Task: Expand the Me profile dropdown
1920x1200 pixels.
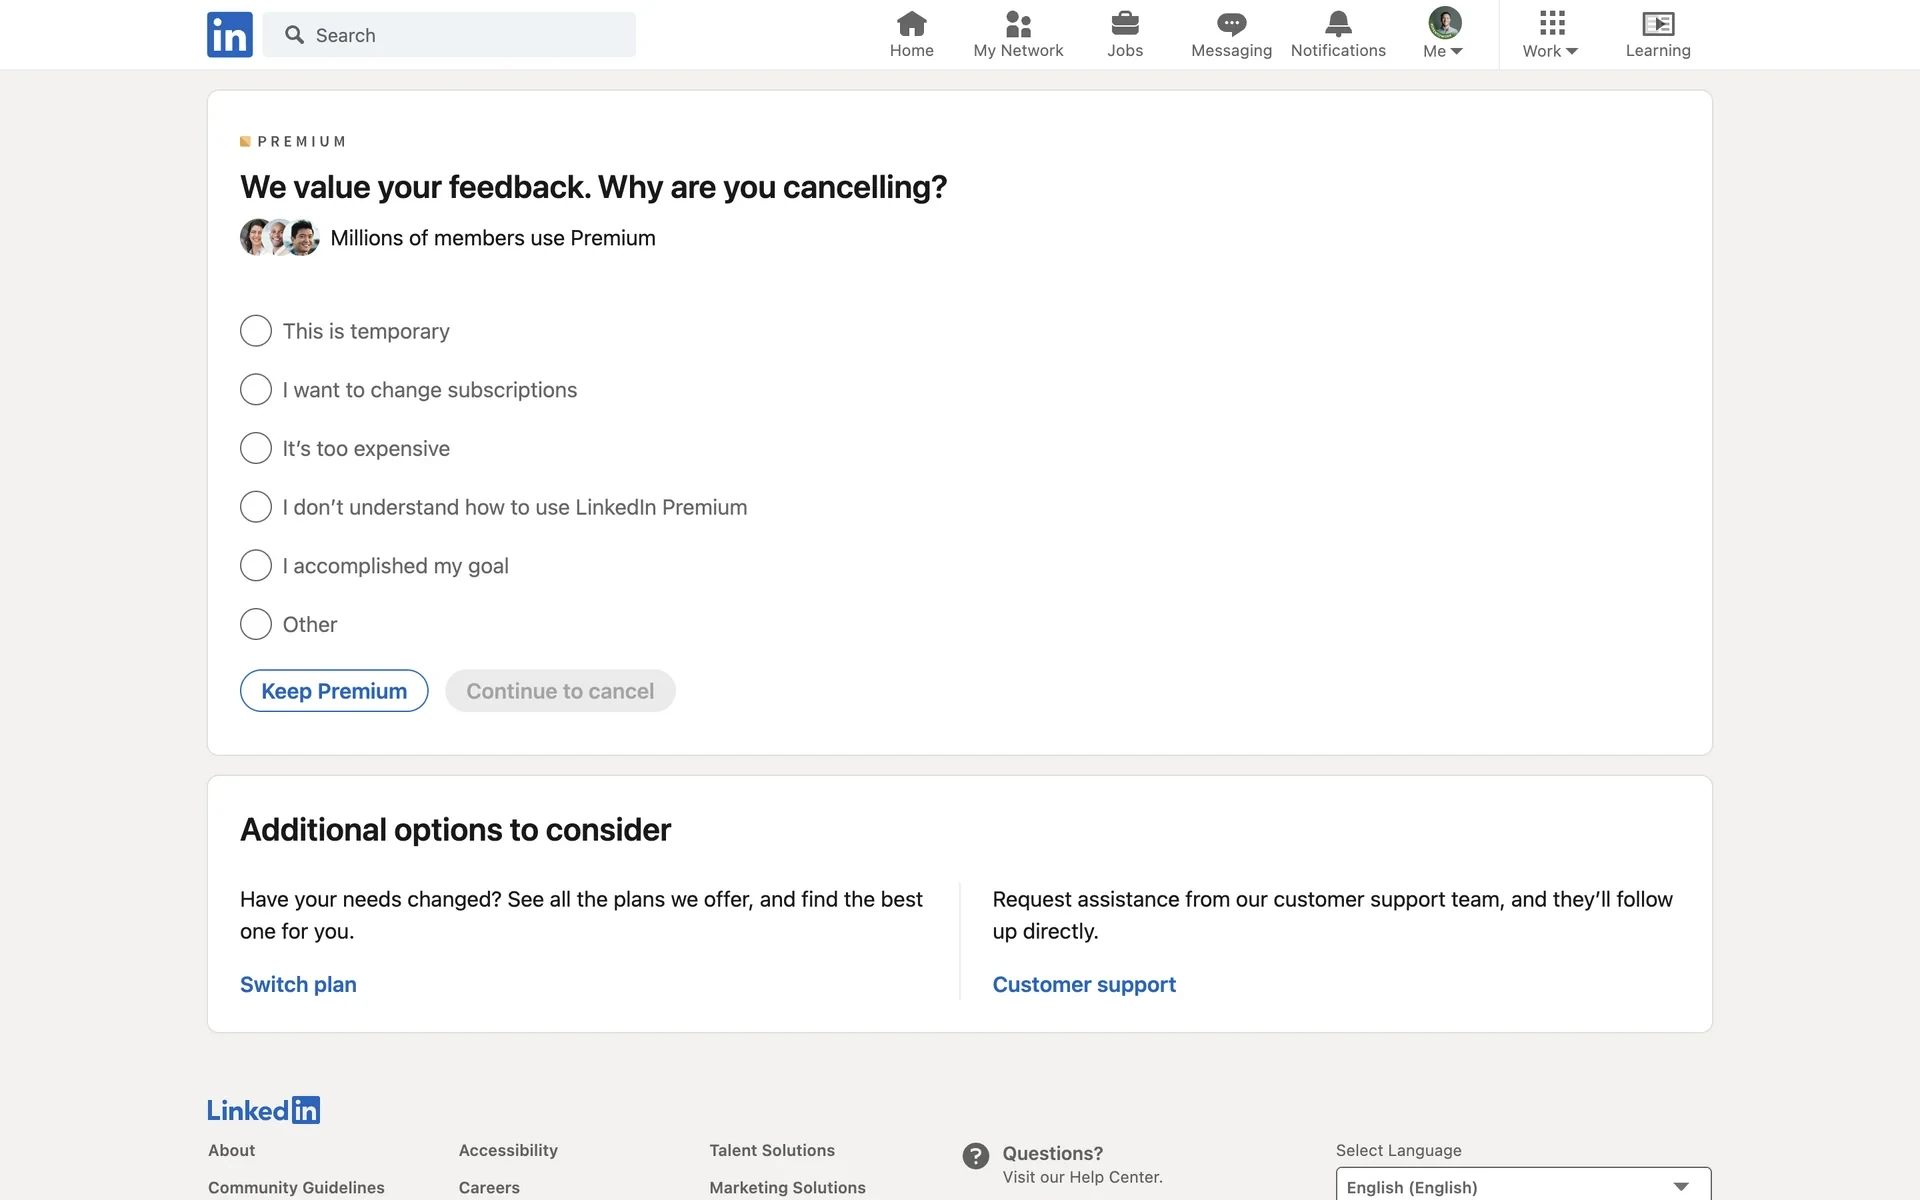Action: [1443, 35]
